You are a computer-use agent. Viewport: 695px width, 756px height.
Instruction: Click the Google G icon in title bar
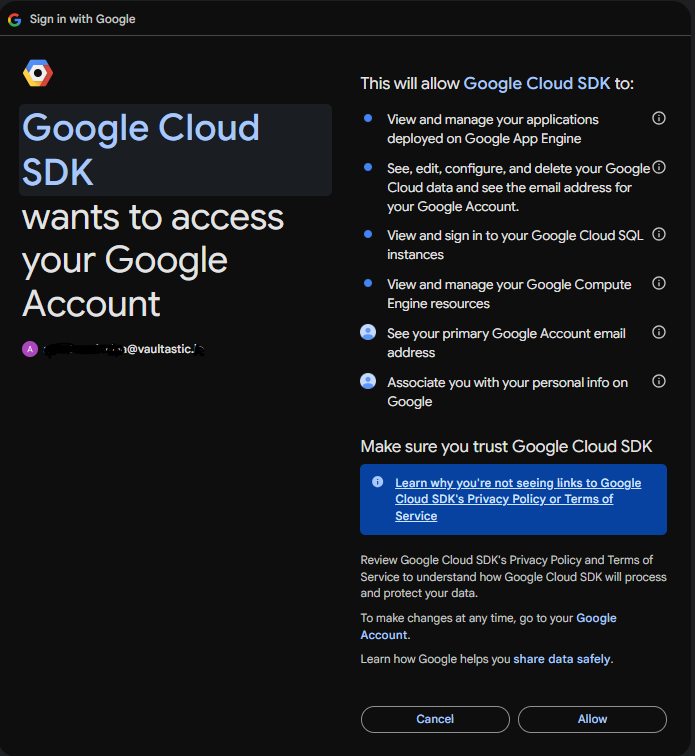coord(14,19)
